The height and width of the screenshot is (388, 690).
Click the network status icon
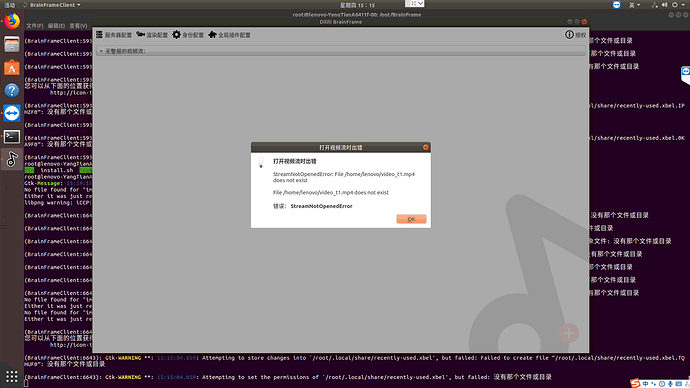click(654, 5)
